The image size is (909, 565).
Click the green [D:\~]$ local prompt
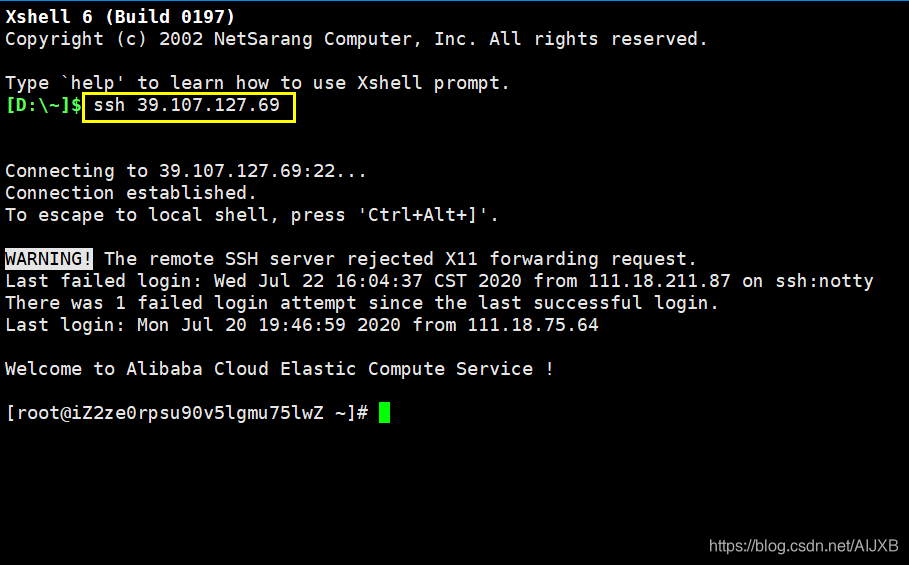[43, 105]
